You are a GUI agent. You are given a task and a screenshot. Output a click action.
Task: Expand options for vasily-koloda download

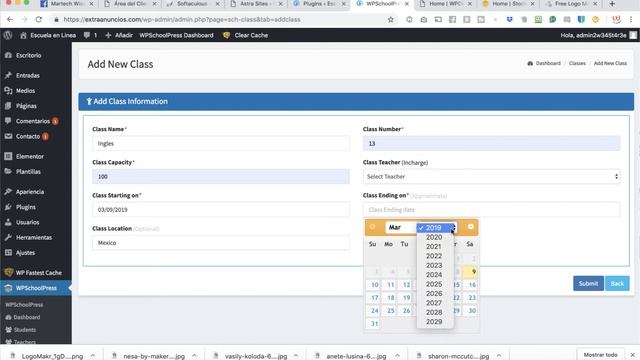(296, 356)
